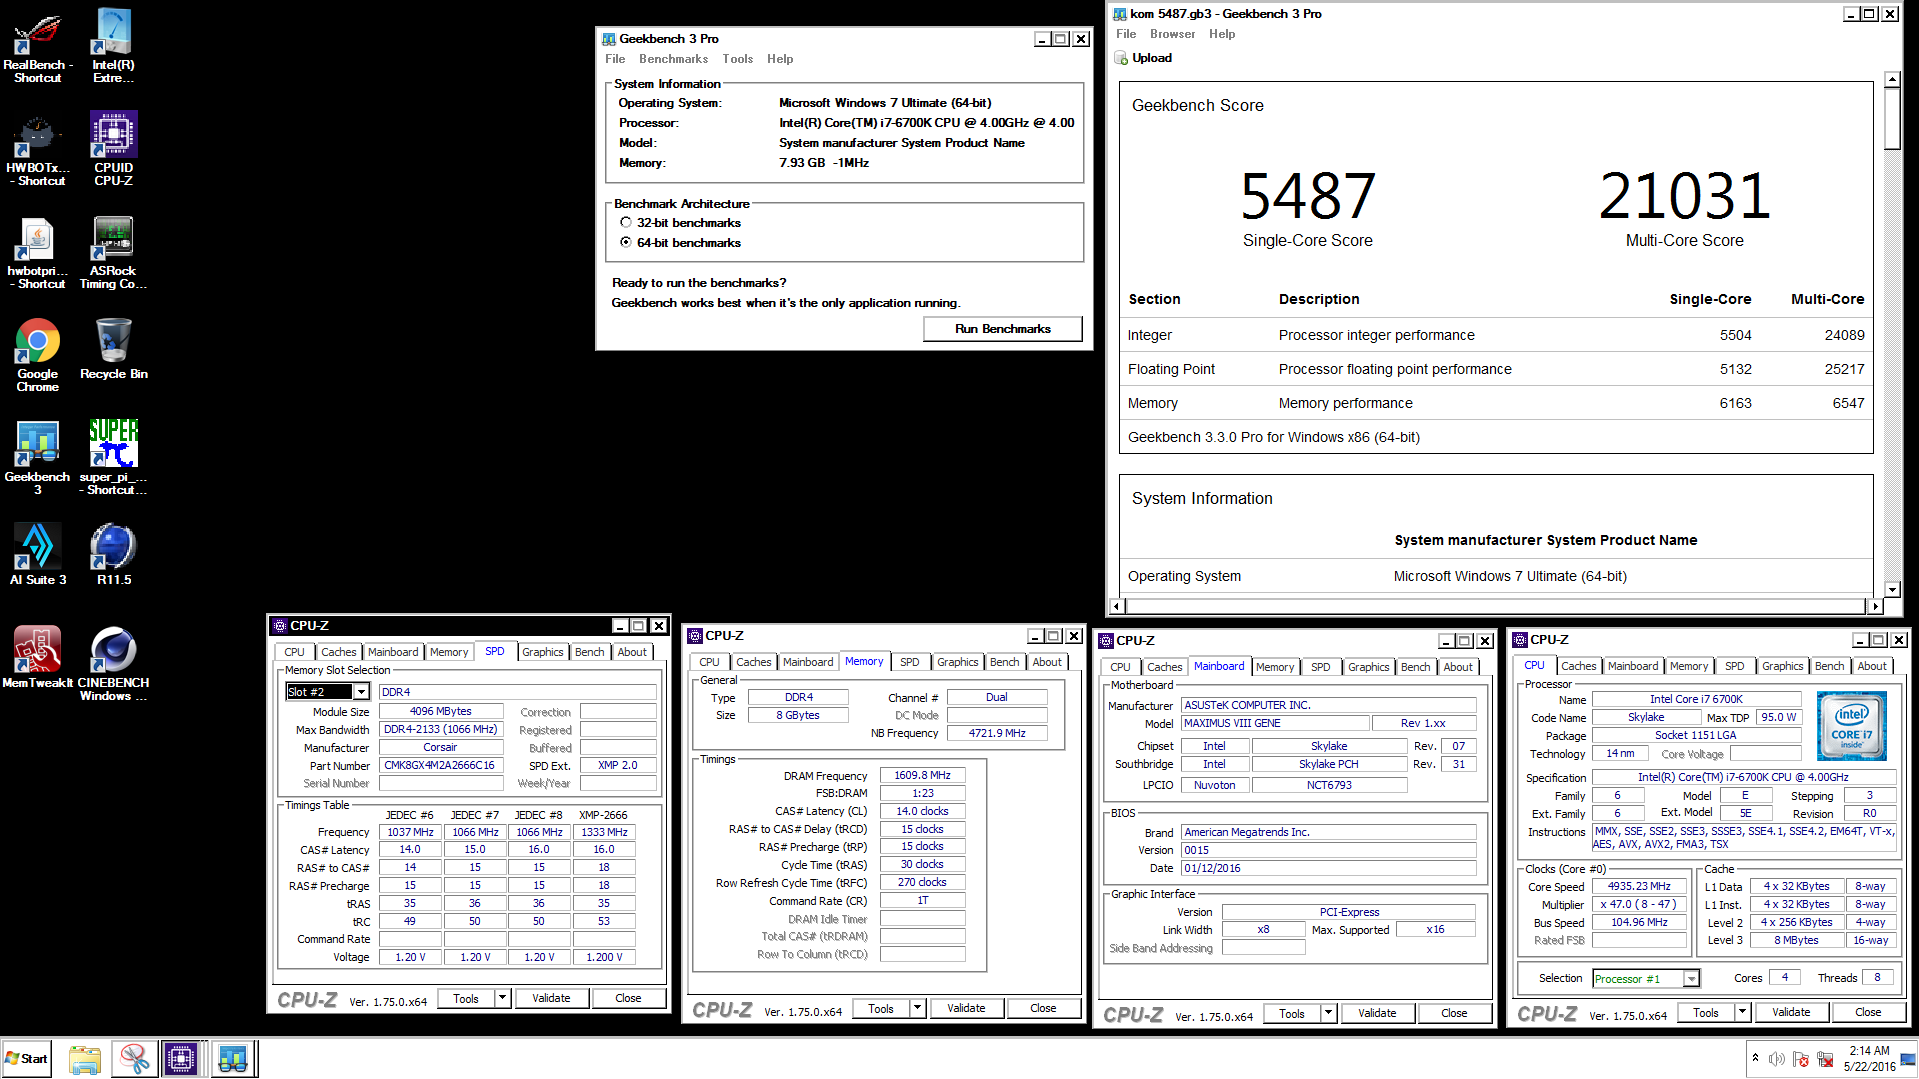This screenshot has height=1079, width=1919.
Task: Click scroll up arrow in results window
Action: [1892, 79]
